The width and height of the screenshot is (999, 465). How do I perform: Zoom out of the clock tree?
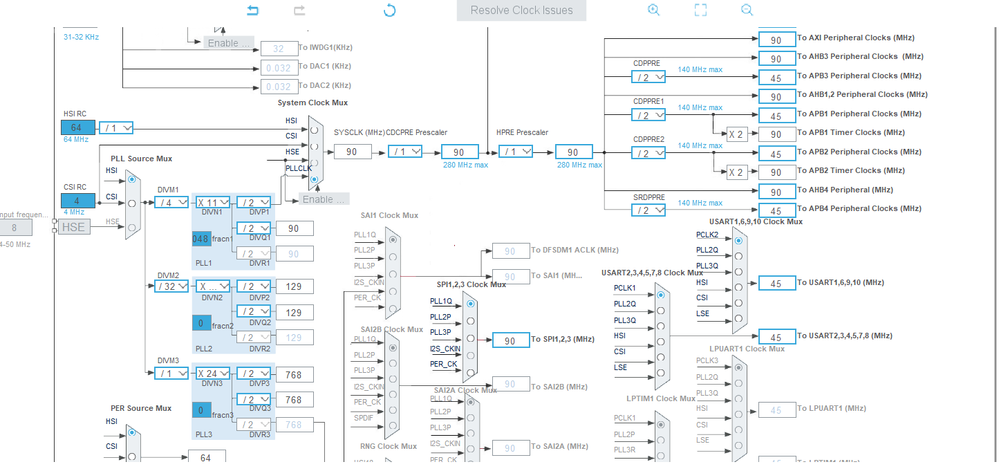[747, 10]
